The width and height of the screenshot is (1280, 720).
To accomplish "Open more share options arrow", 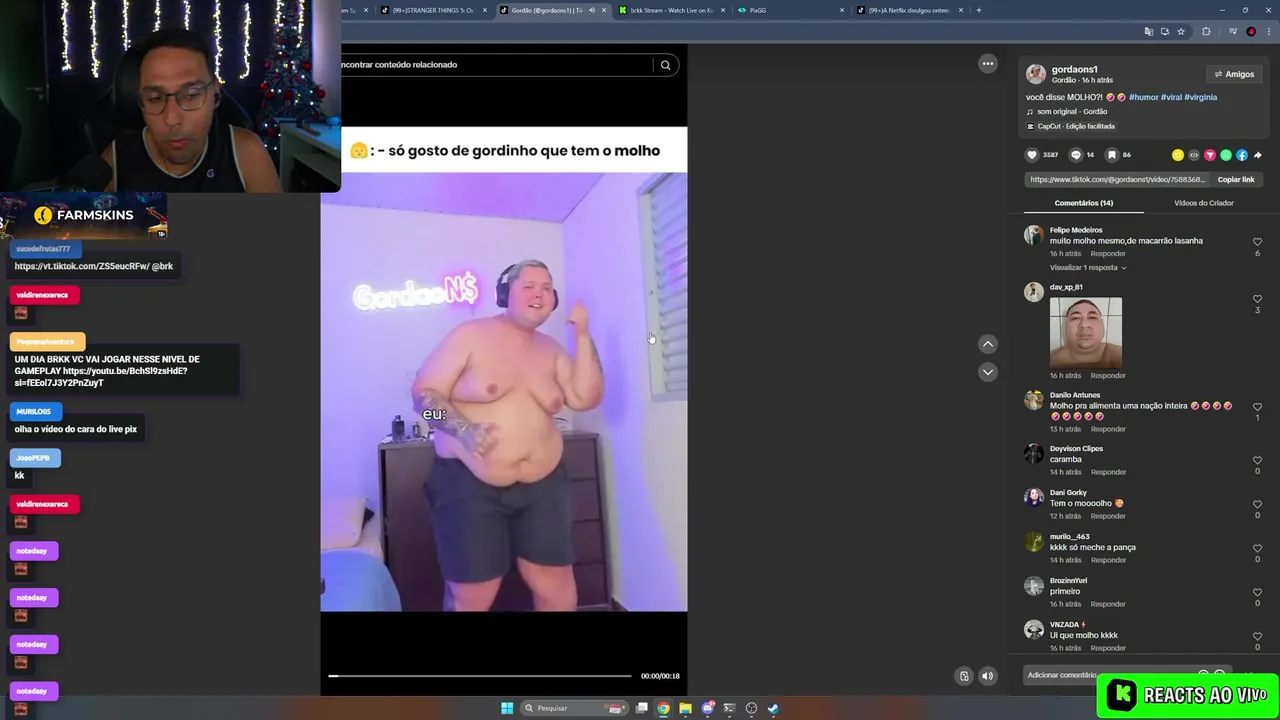I will (1257, 155).
